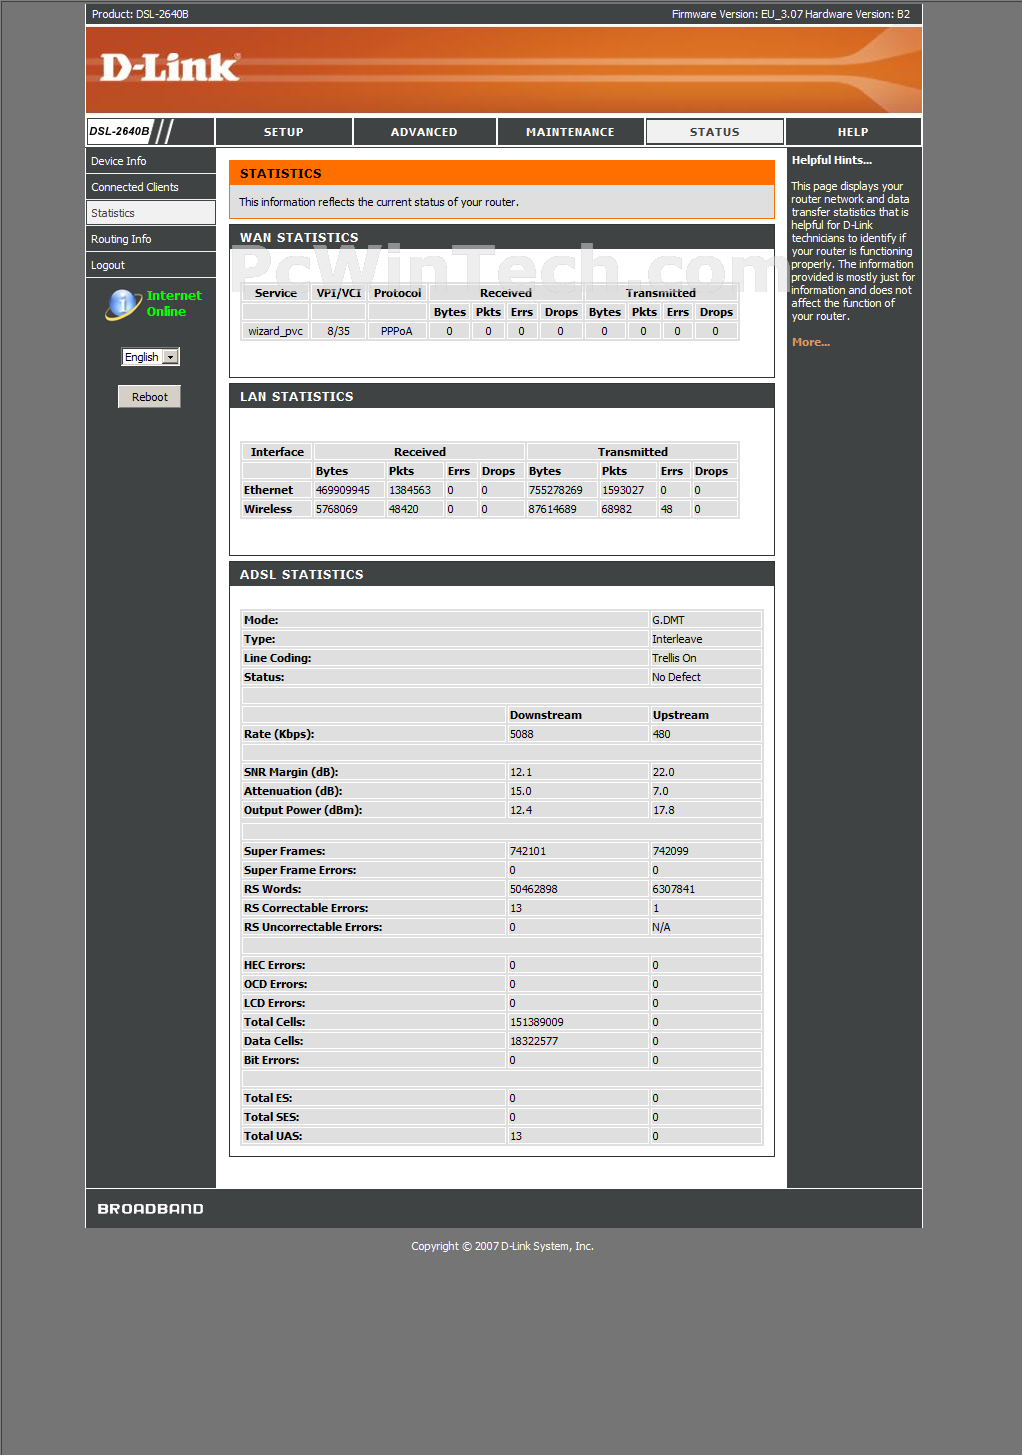Screen dimensions: 1022x1455
Task: Click the Trellis On line coding value
Action: pyautogui.click(x=675, y=658)
